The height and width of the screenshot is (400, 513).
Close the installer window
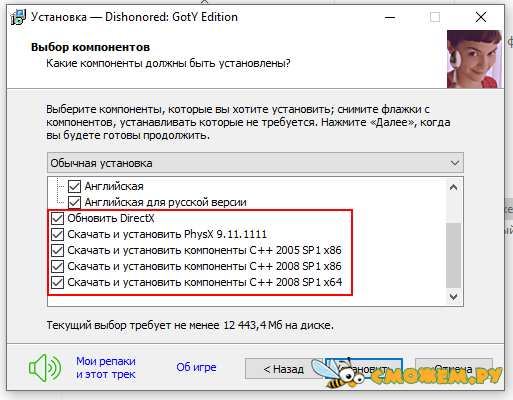[481, 17]
